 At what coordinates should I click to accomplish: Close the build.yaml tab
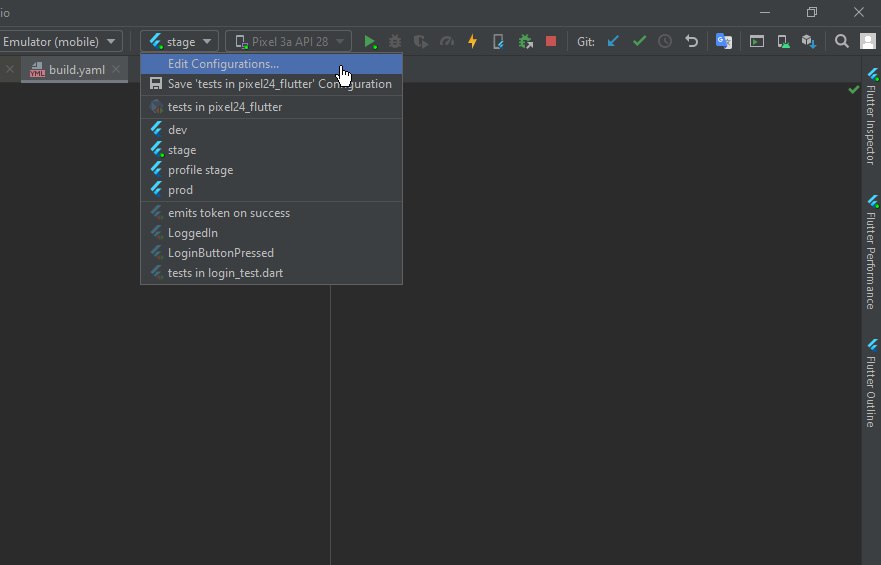[116, 69]
